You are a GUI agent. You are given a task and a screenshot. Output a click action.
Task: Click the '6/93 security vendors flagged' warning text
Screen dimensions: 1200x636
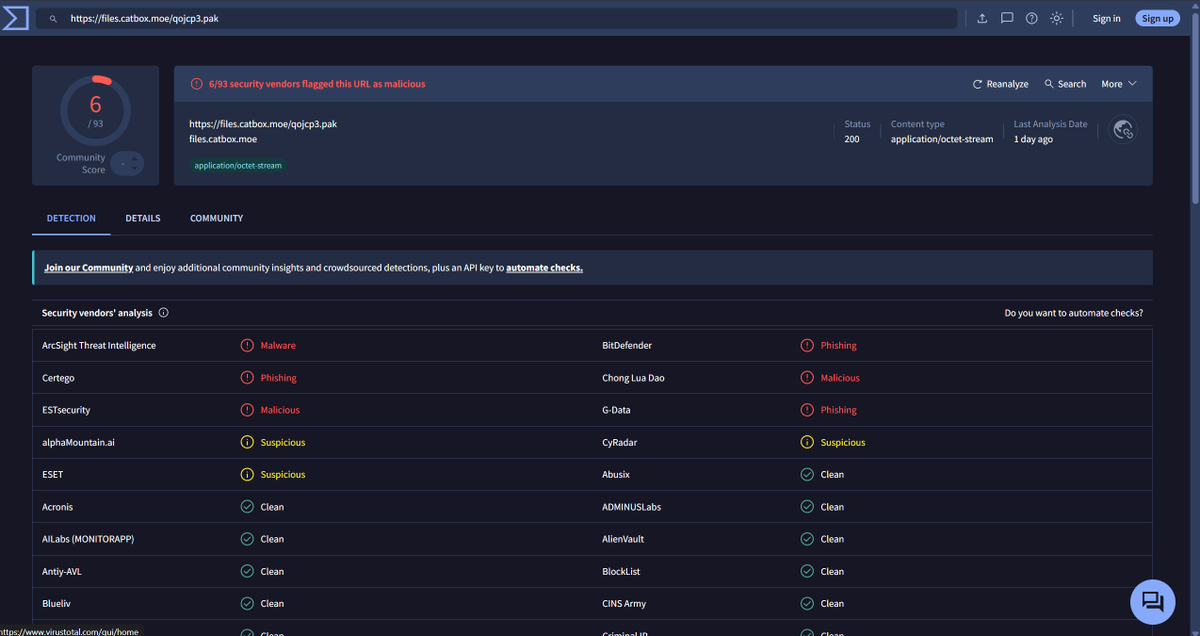[x=317, y=84]
